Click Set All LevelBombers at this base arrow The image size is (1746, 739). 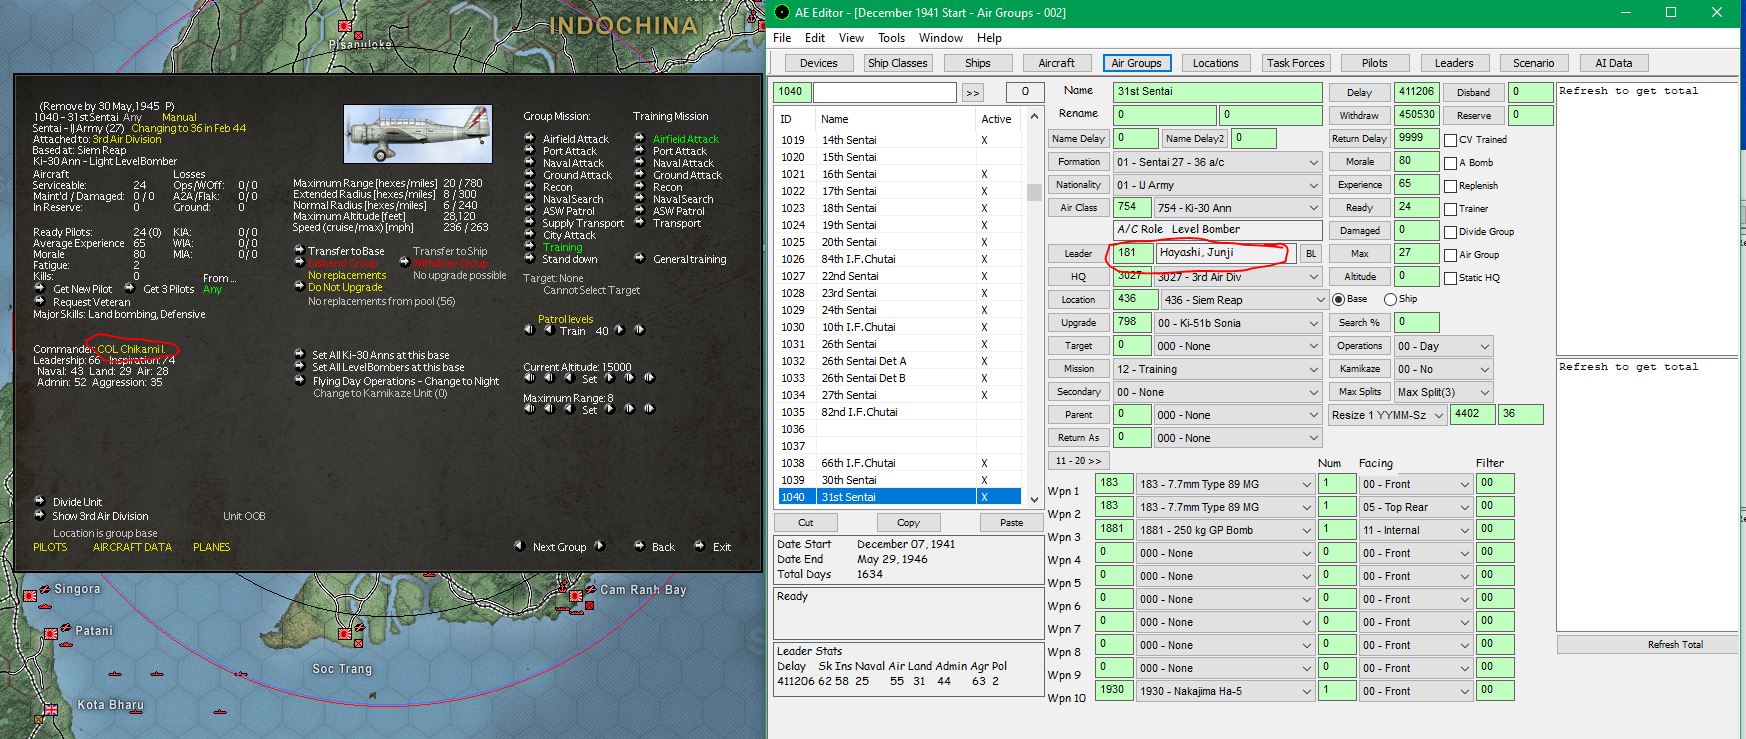pos(299,367)
